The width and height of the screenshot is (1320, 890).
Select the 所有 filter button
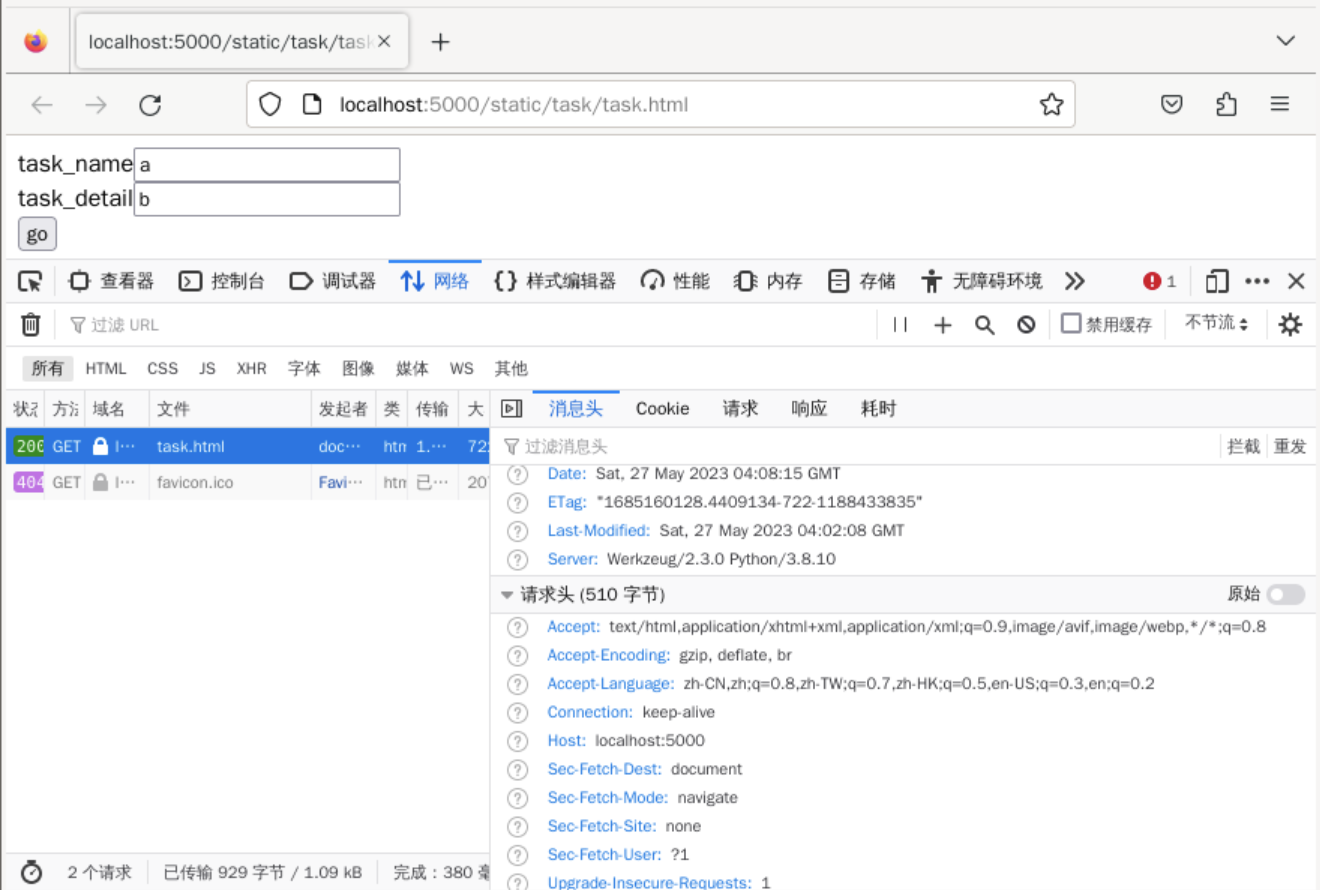47,368
